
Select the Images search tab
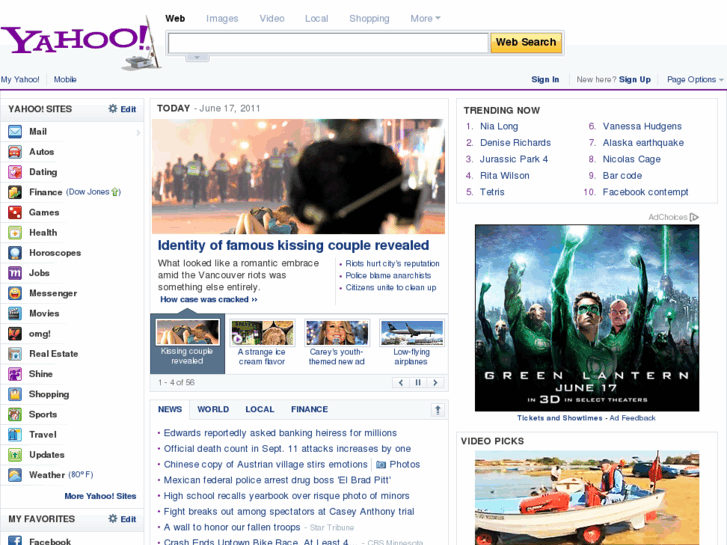pos(222,19)
